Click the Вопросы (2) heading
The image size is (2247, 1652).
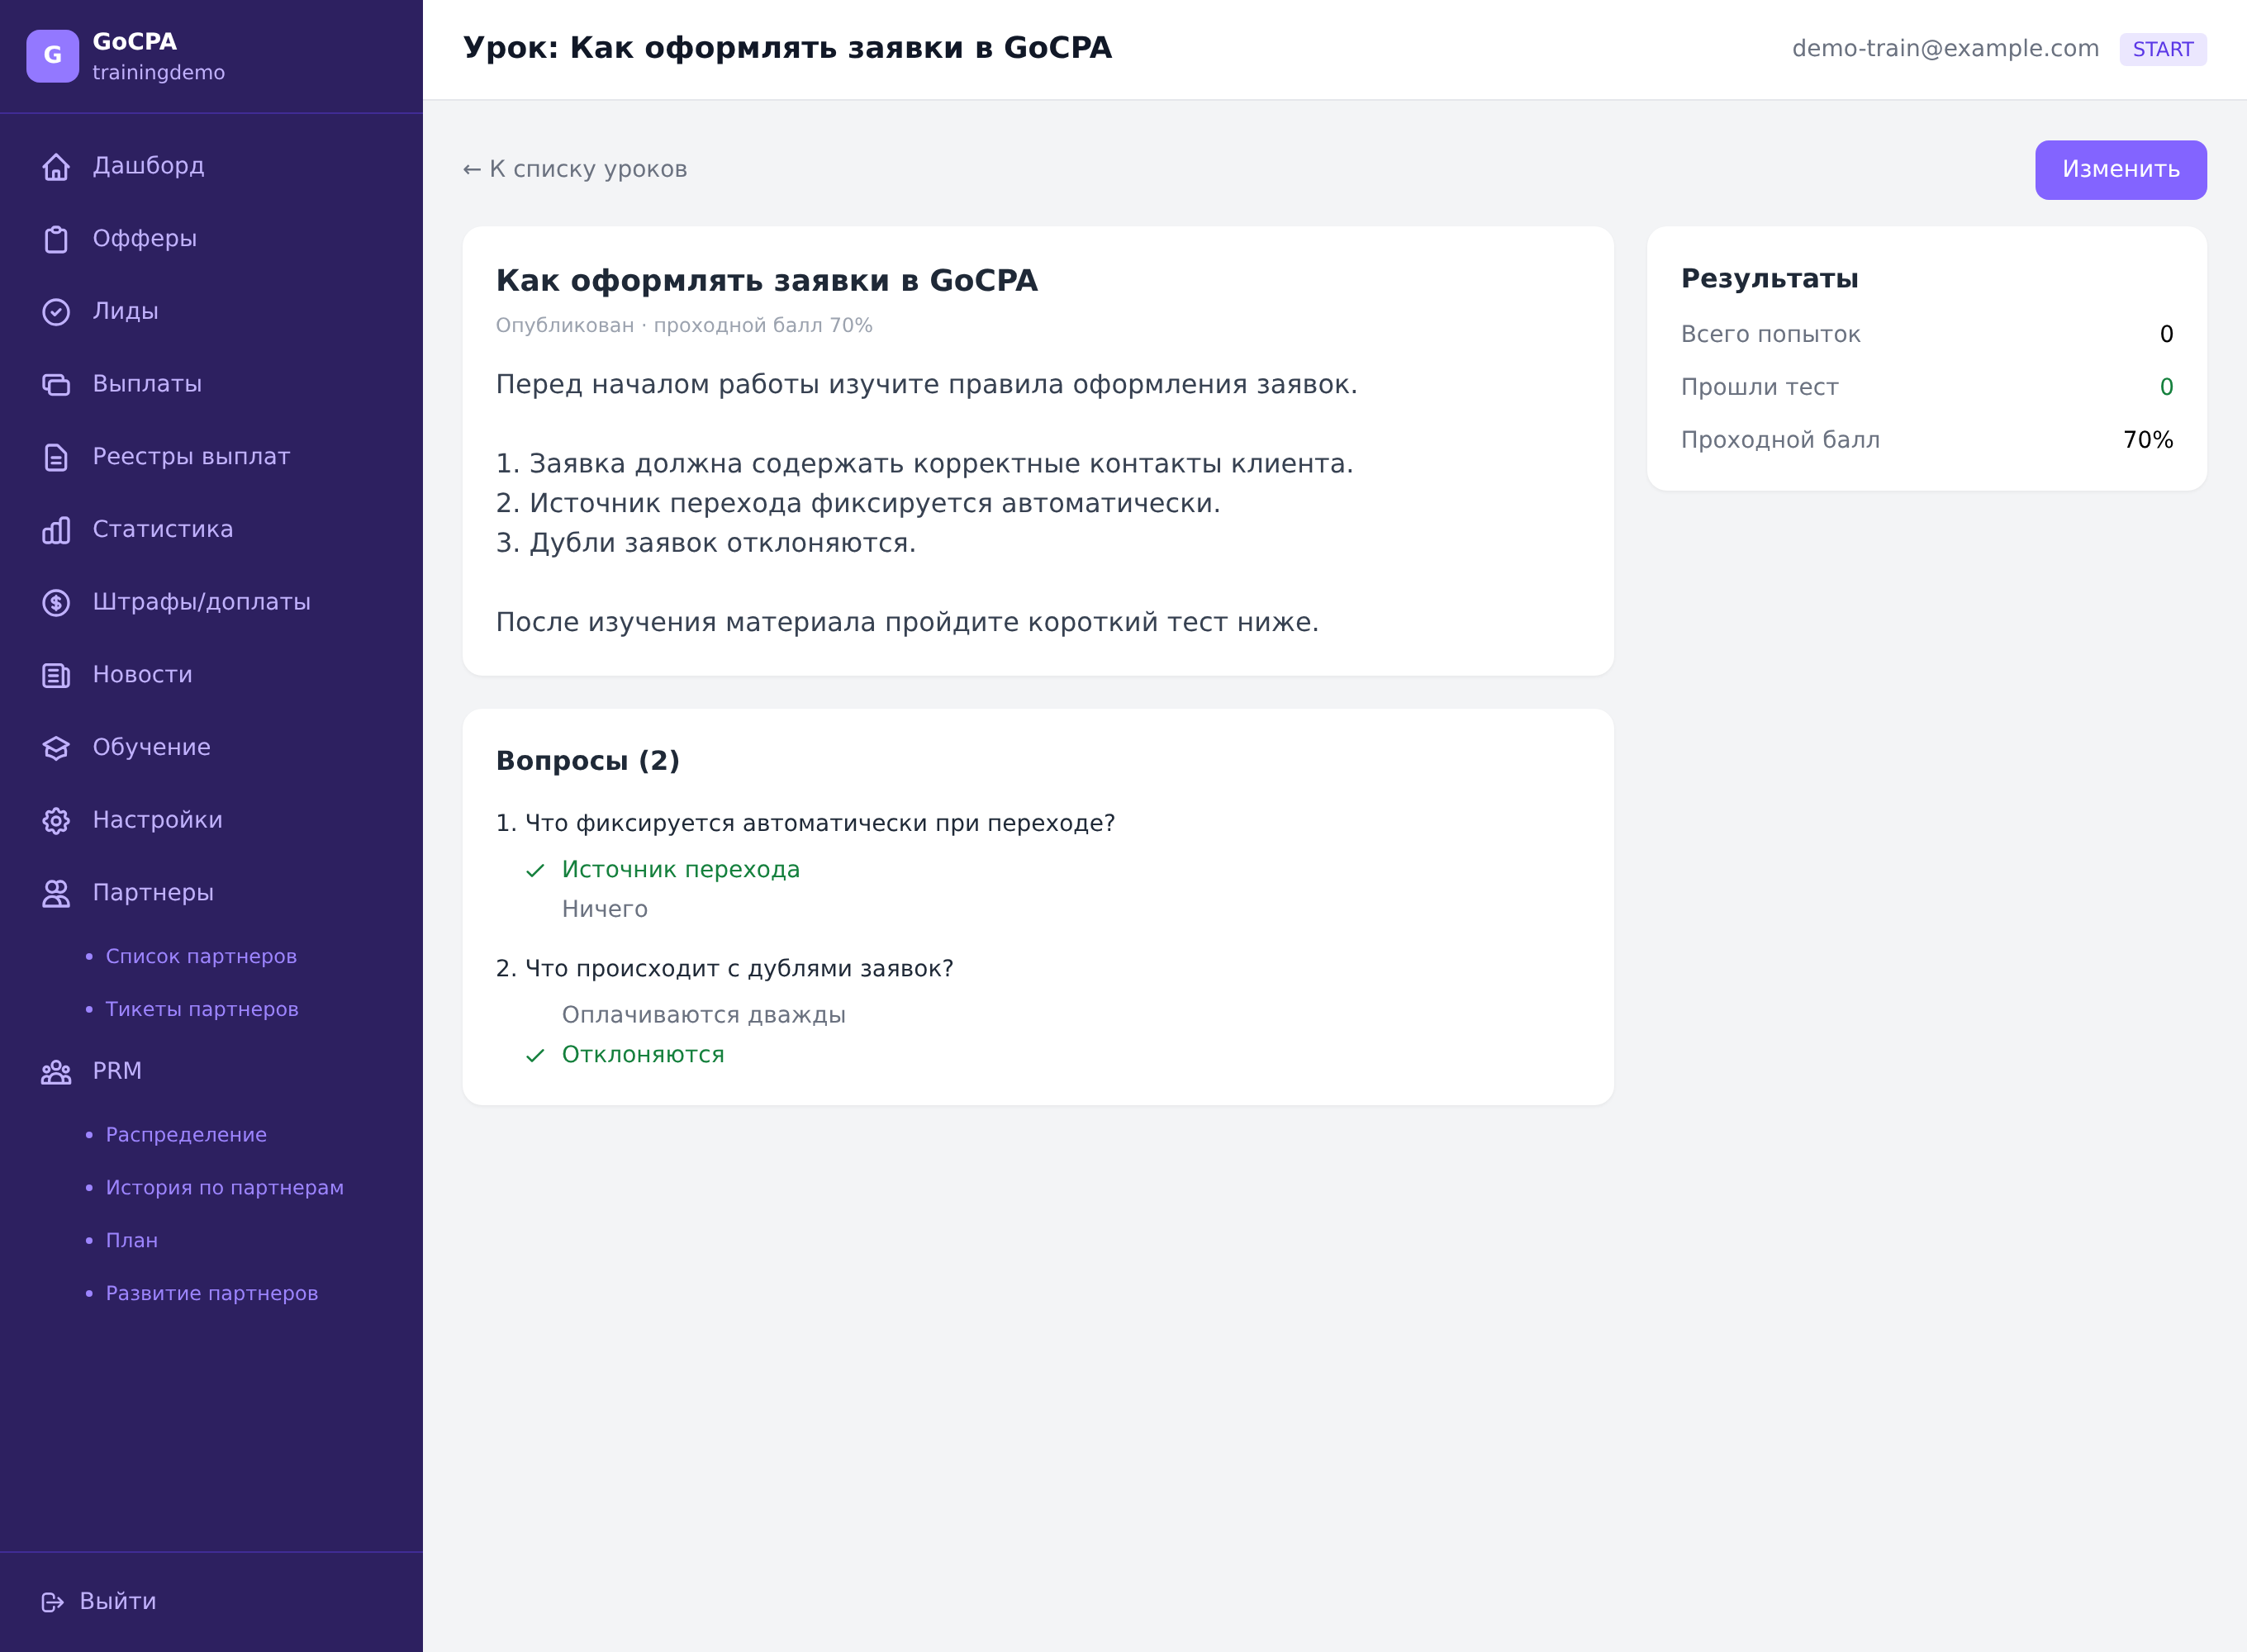588,761
